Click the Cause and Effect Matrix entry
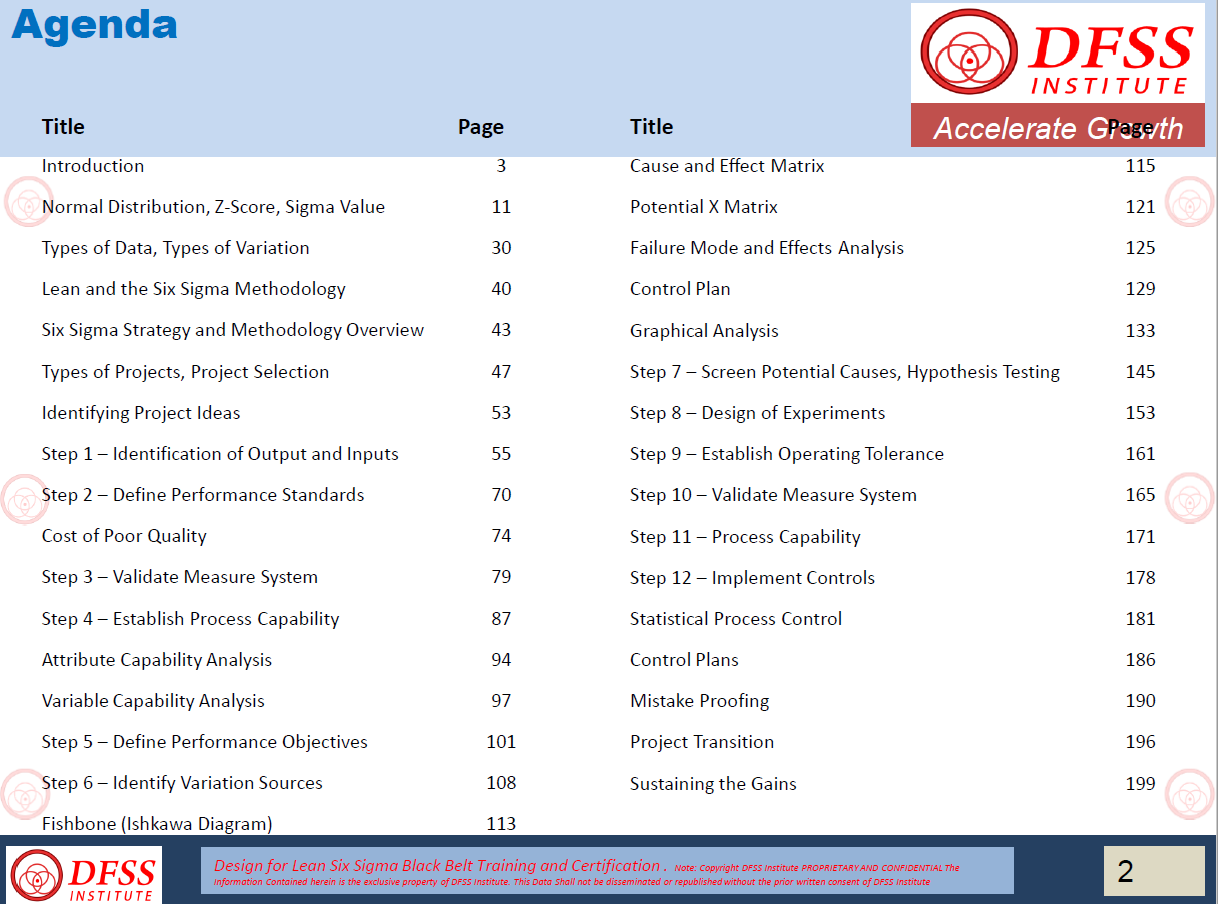 (x=727, y=166)
